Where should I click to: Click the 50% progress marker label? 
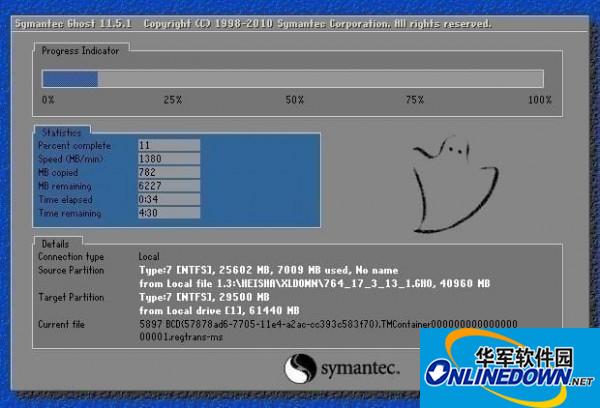point(295,100)
